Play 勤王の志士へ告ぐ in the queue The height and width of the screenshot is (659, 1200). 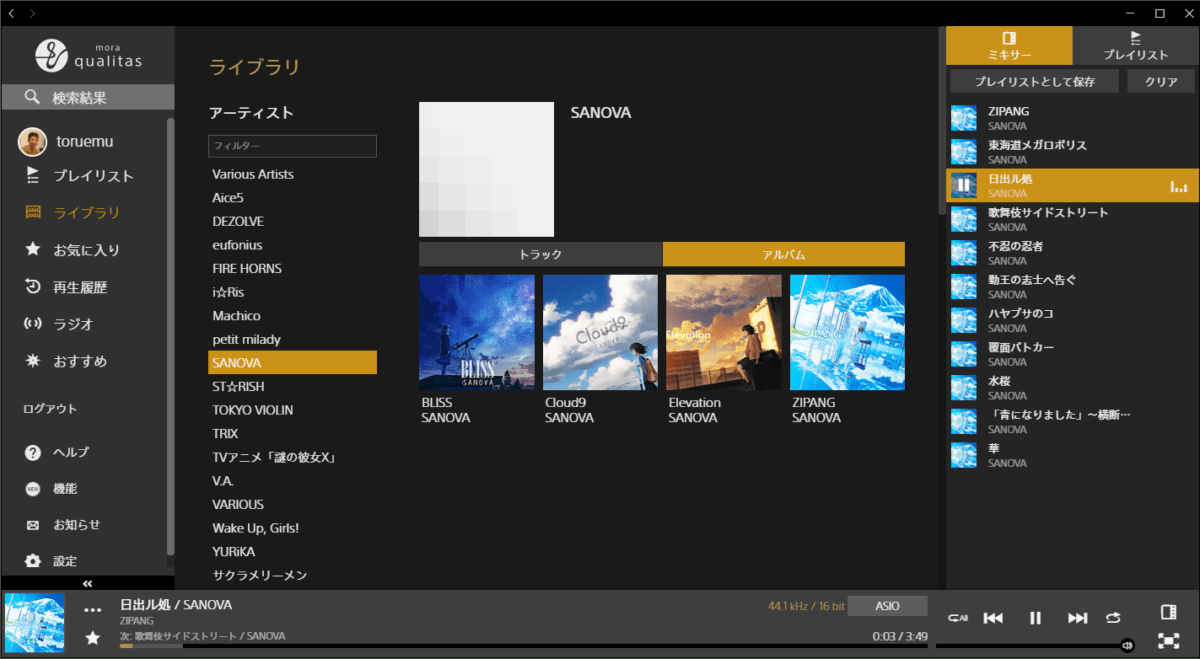[x=1071, y=287]
